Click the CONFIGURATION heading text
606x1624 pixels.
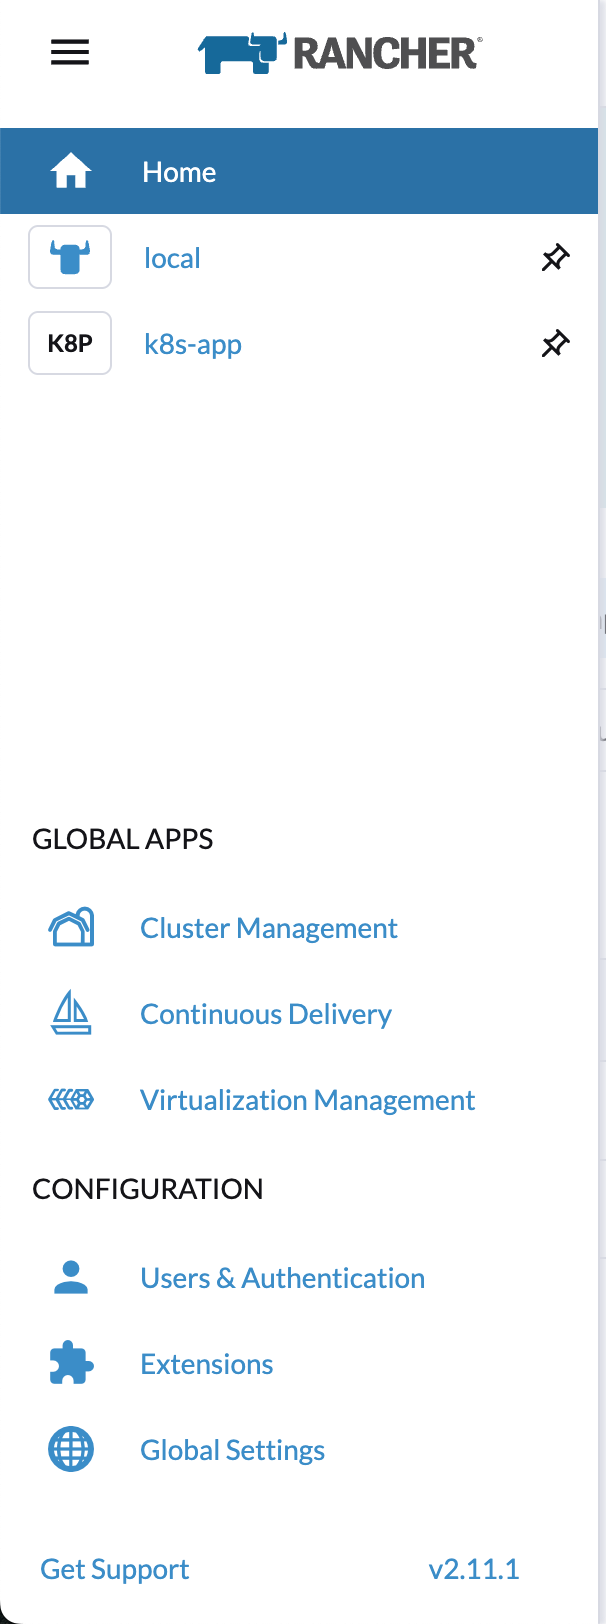tap(148, 1189)
